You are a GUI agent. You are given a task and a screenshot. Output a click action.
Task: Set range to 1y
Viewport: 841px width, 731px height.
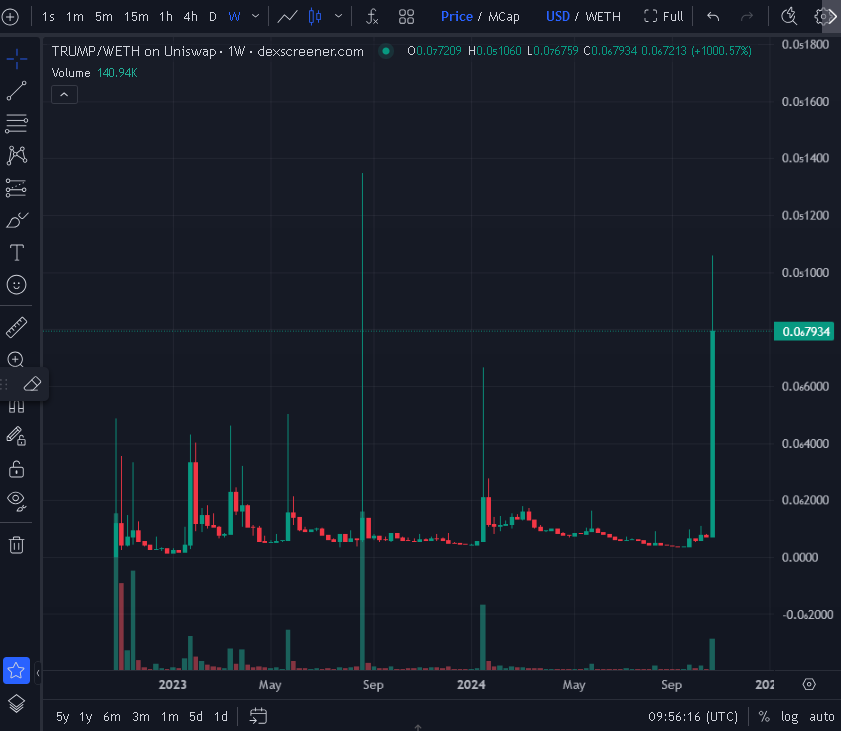(x=86, y=717)
